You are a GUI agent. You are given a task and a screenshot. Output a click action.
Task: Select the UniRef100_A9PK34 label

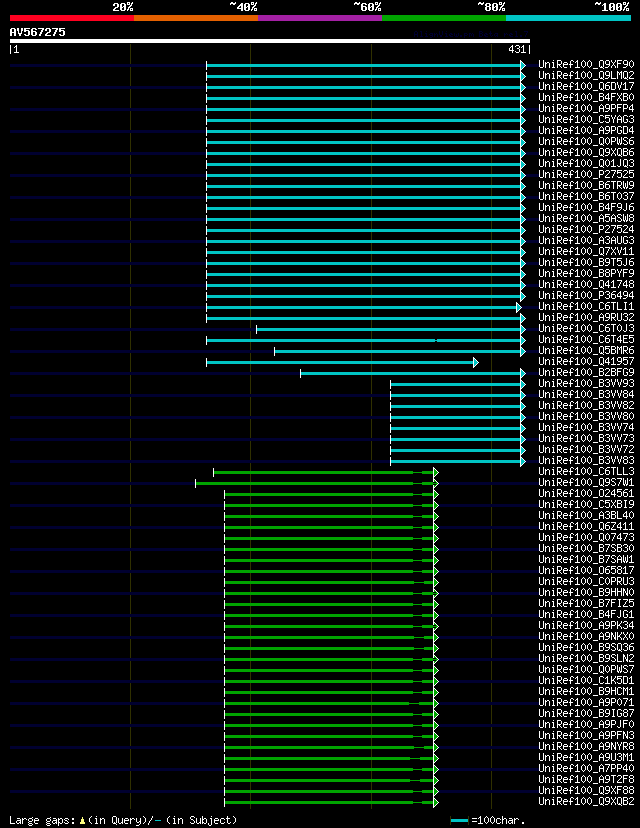click(586, 625)
